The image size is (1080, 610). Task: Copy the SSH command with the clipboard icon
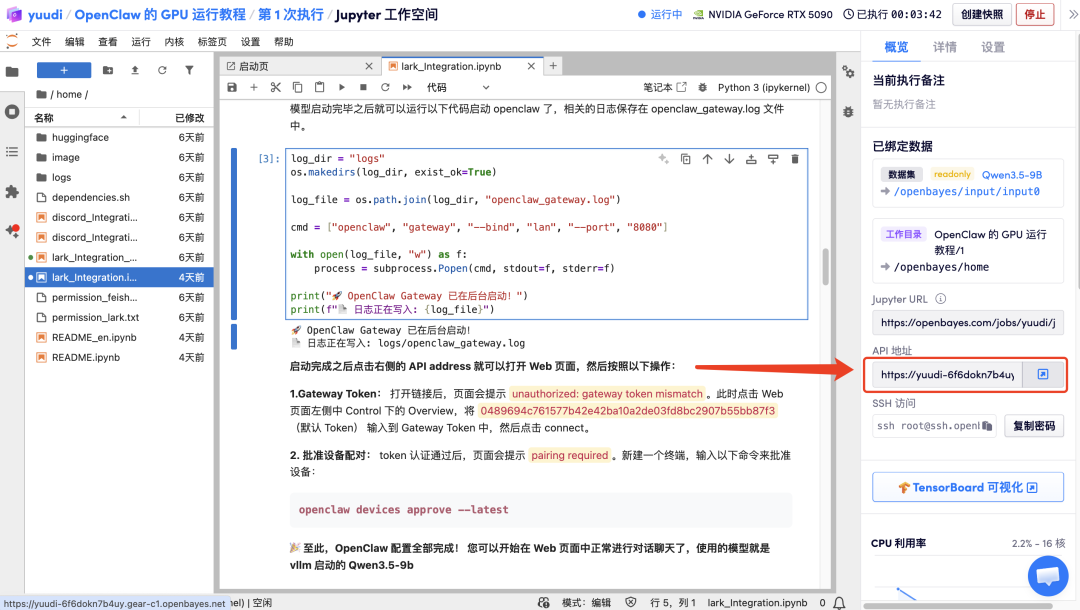(987, 426)
